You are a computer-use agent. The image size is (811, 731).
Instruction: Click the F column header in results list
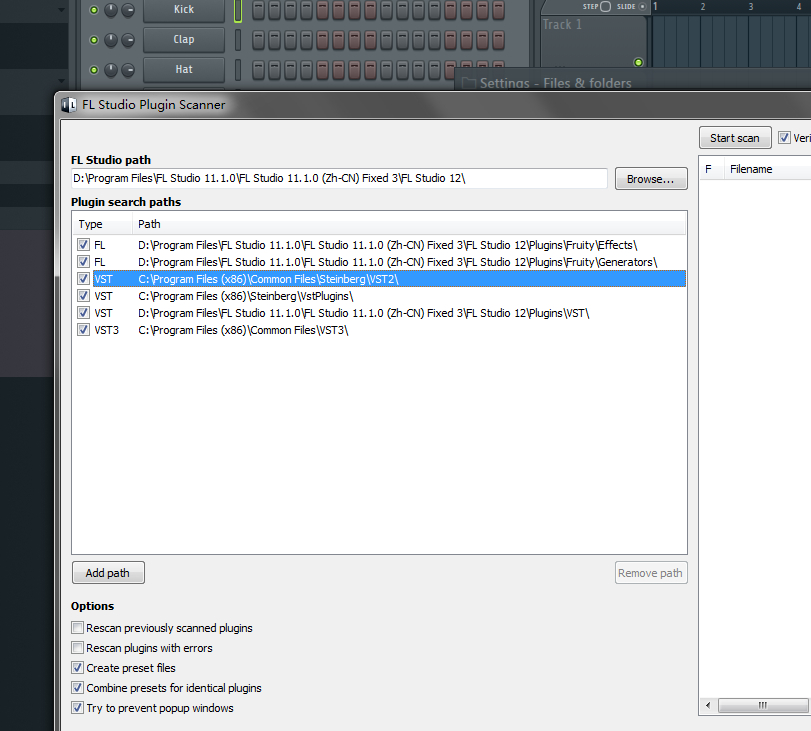(x=712, y=169)
